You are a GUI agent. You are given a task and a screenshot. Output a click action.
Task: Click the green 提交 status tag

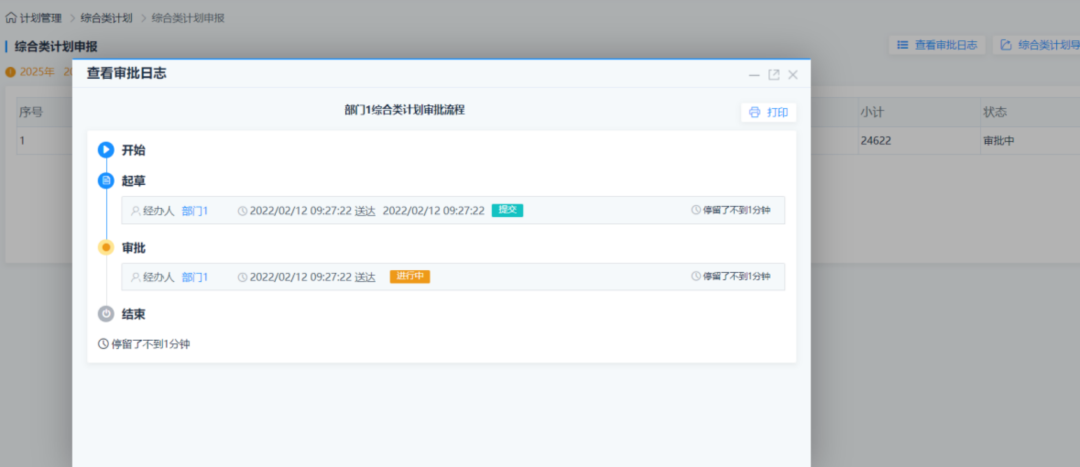click(507, 210)
